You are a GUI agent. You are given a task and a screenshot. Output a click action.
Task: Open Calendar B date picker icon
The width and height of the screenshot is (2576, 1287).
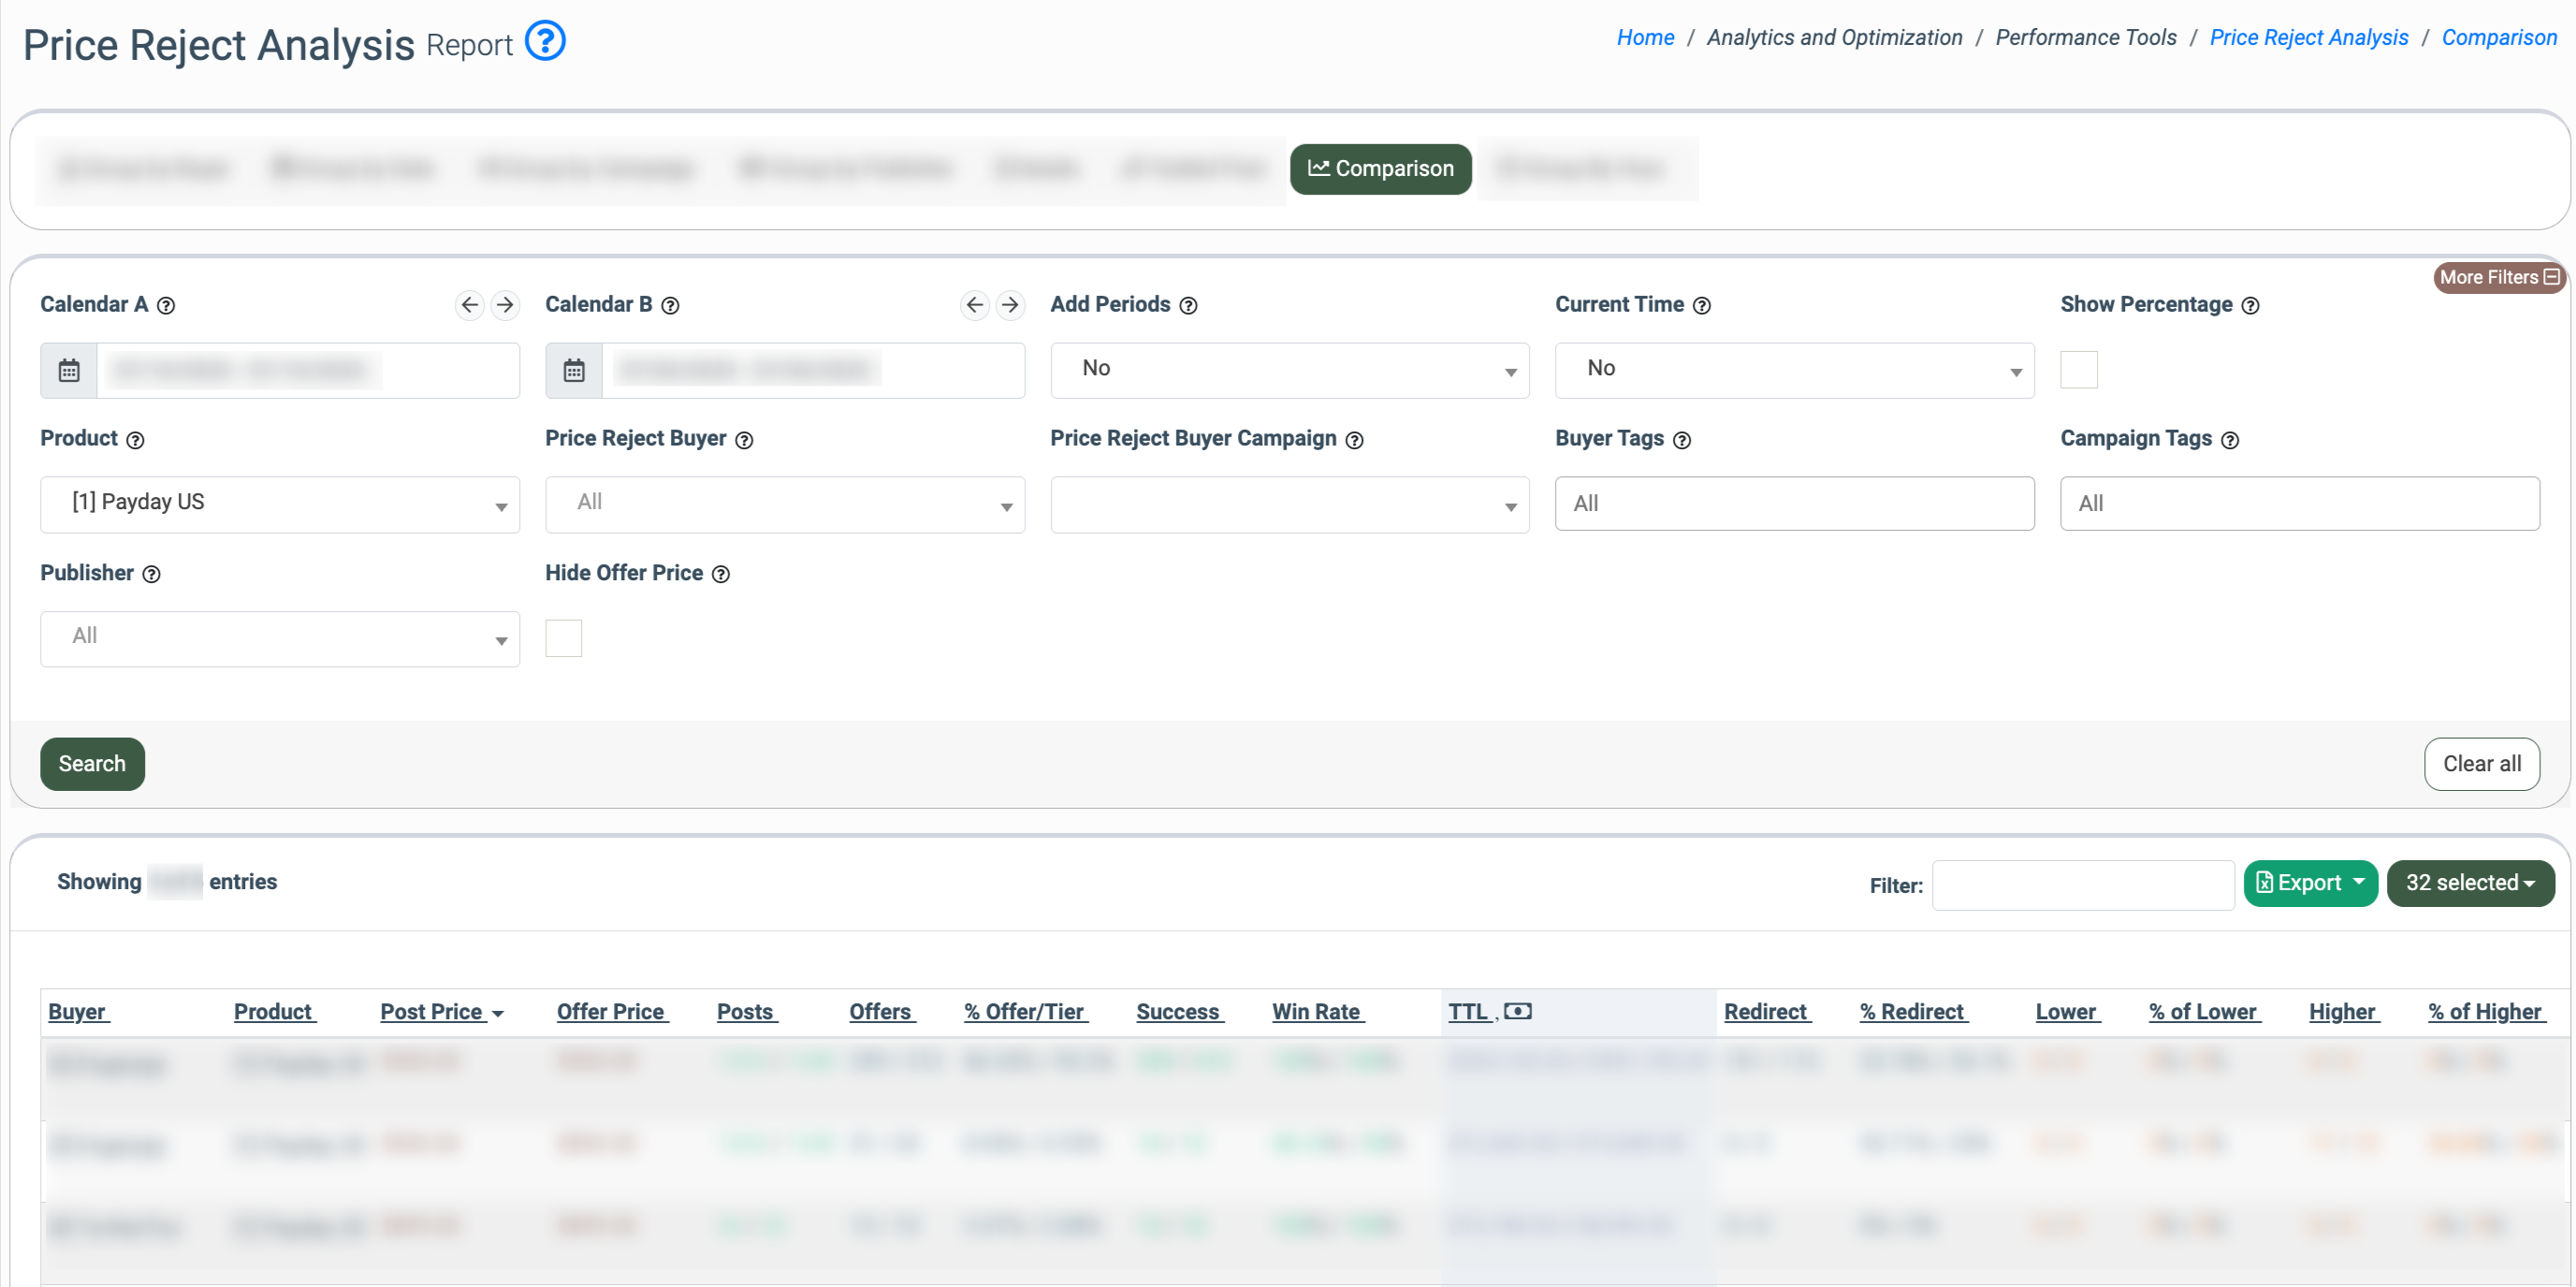tap(574, 371)
